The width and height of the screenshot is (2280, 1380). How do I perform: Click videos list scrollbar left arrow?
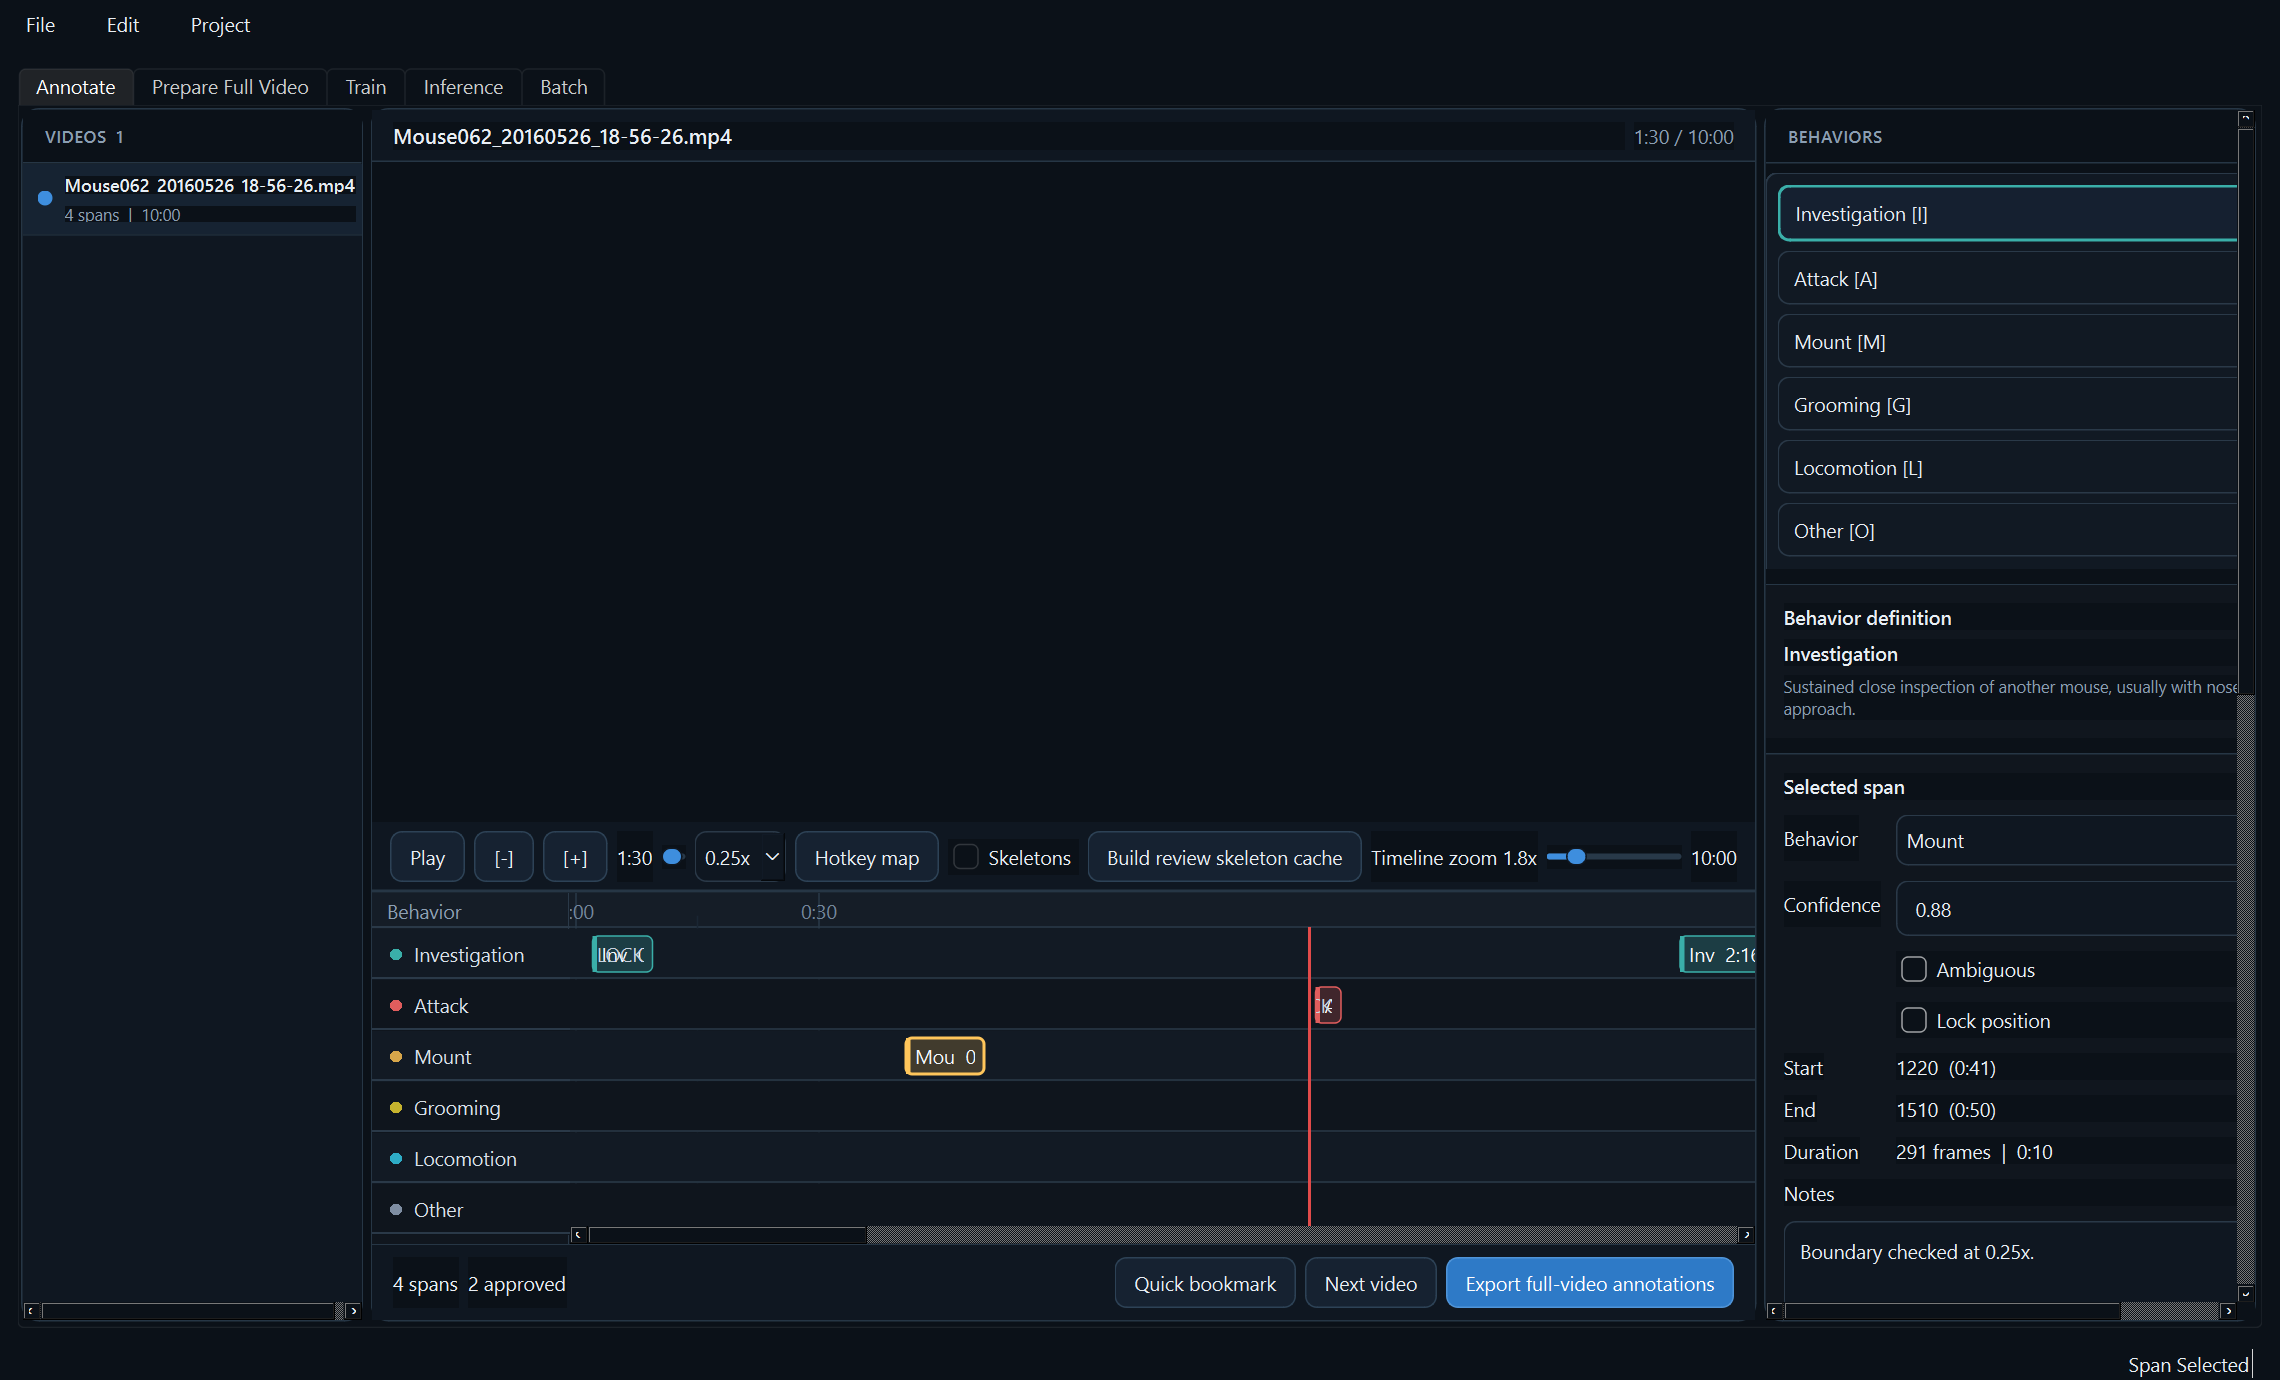31,1310
